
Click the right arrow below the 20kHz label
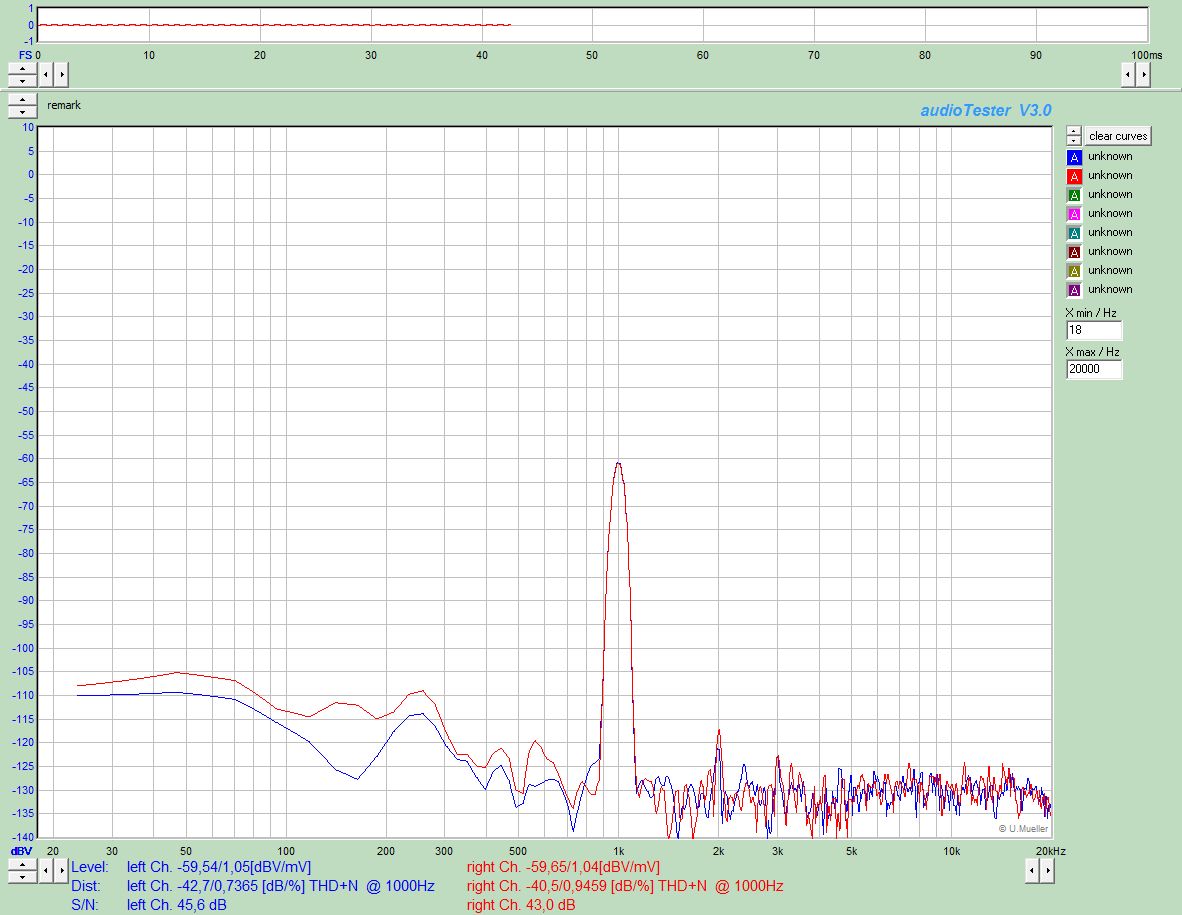1046,871
